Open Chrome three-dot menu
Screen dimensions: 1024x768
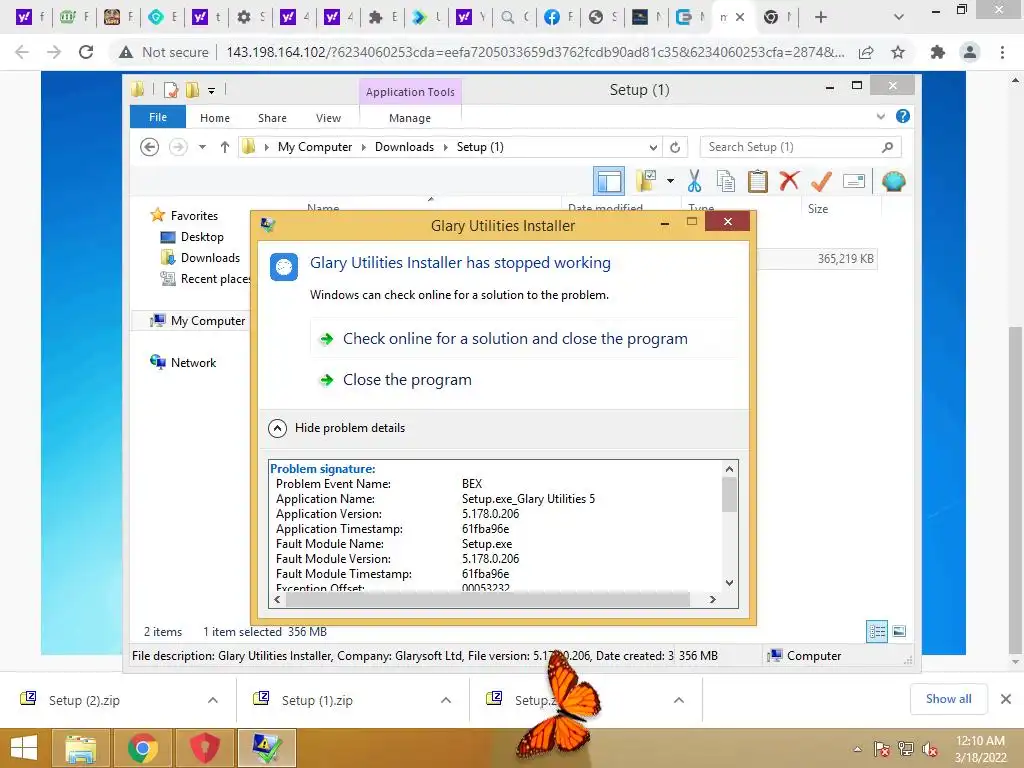click(1002, 52)
